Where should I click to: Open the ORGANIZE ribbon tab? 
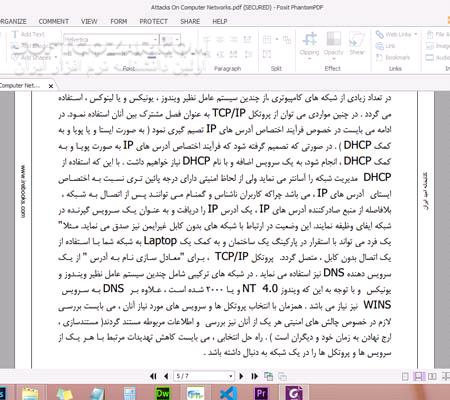tap(13, 21)
